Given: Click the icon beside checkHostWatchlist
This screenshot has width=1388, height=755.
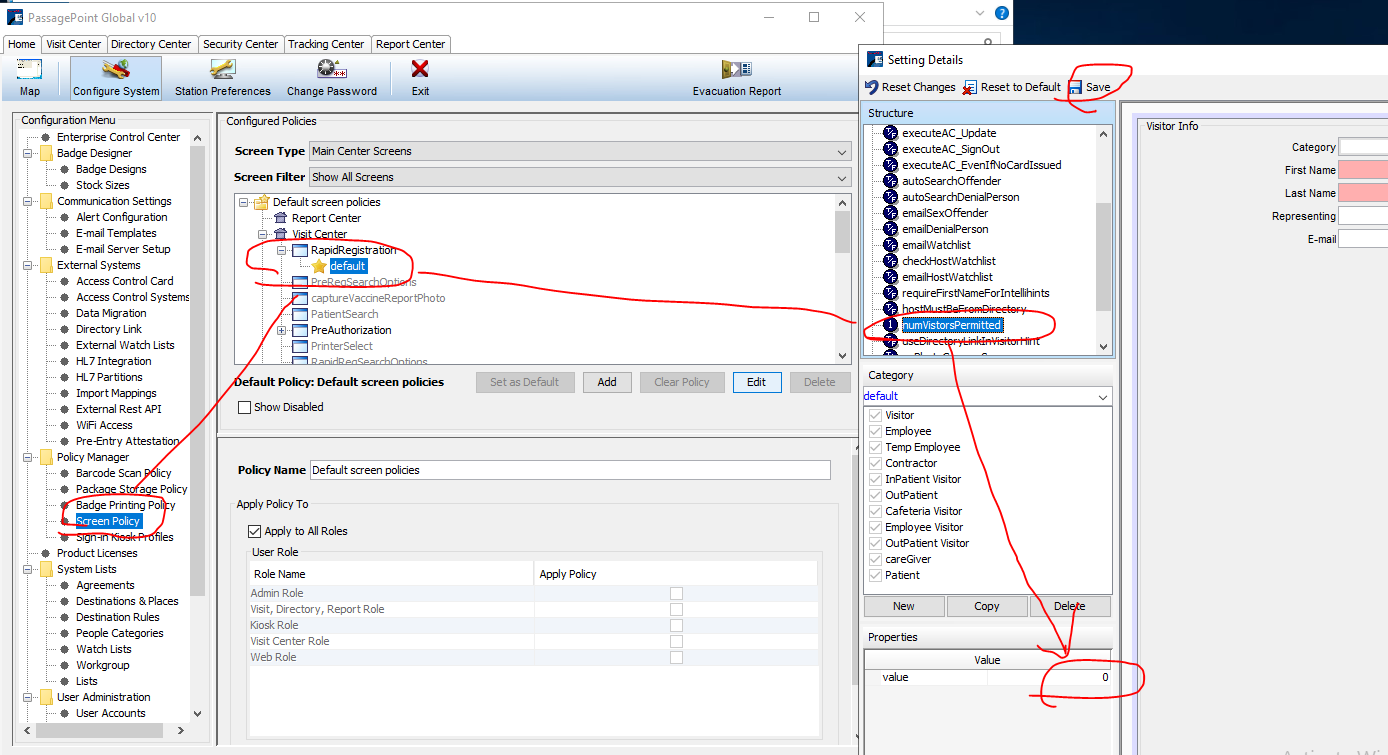Looking at the screenshot, I should click(x=890, y=261).
